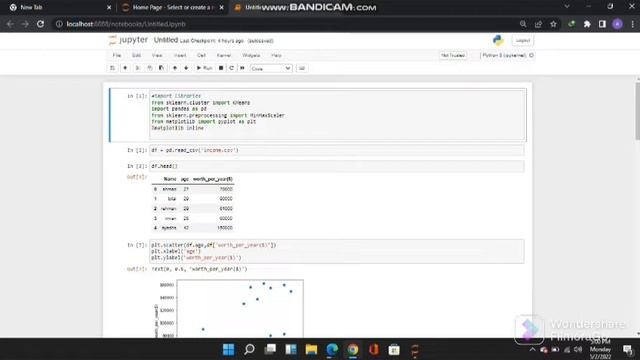Screen dimensions: 640x360
Task: Move the selected cell up
Action: (x=175, y=68)
